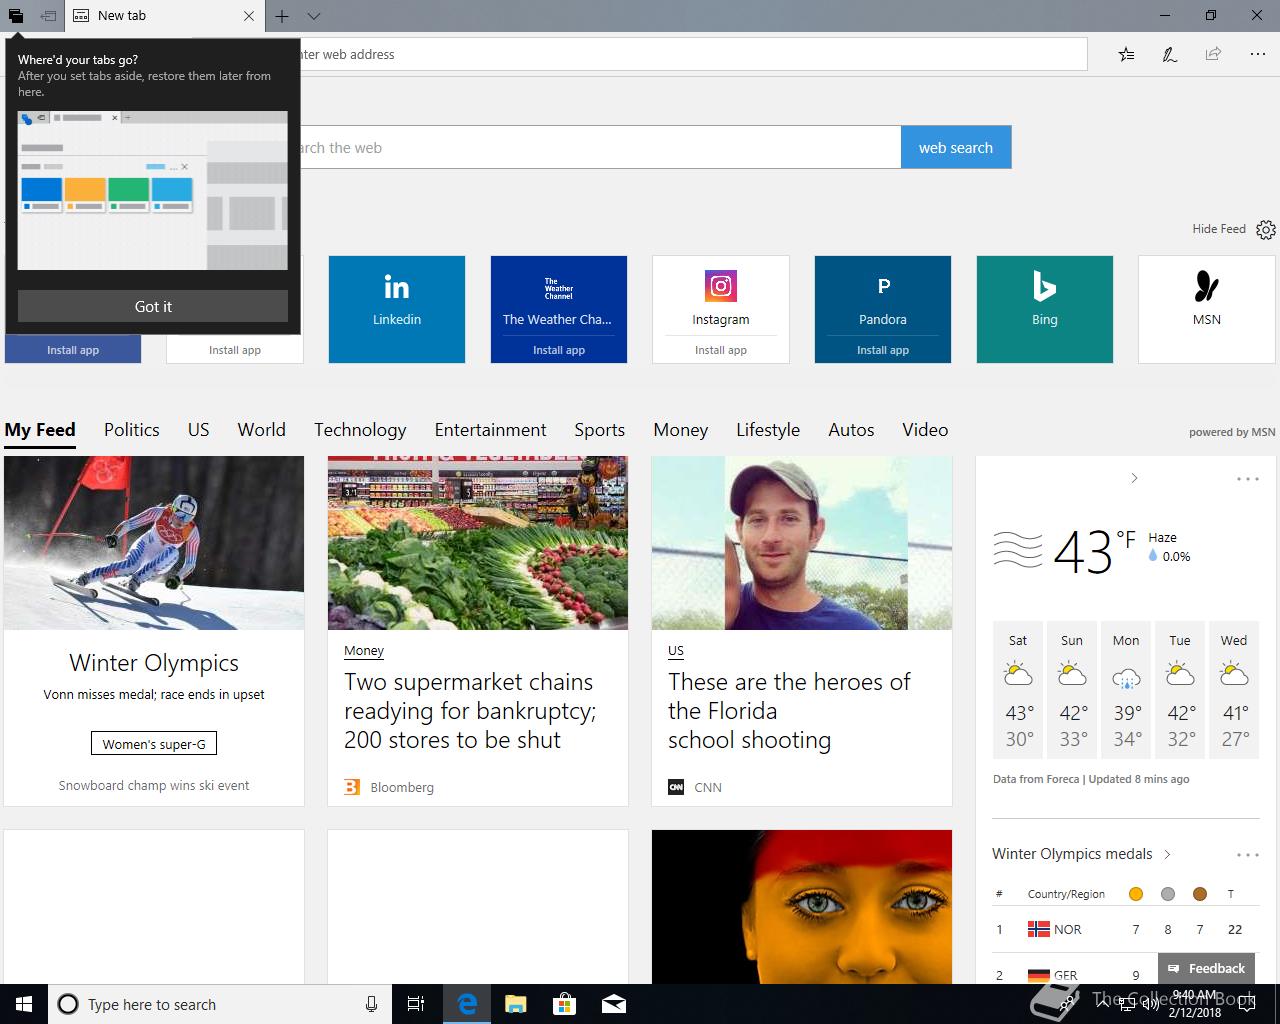The height and width of the screenshot is (1024, 1280).
Task: Open Snowboard champ wins ski event link
Action: point(154,786)
